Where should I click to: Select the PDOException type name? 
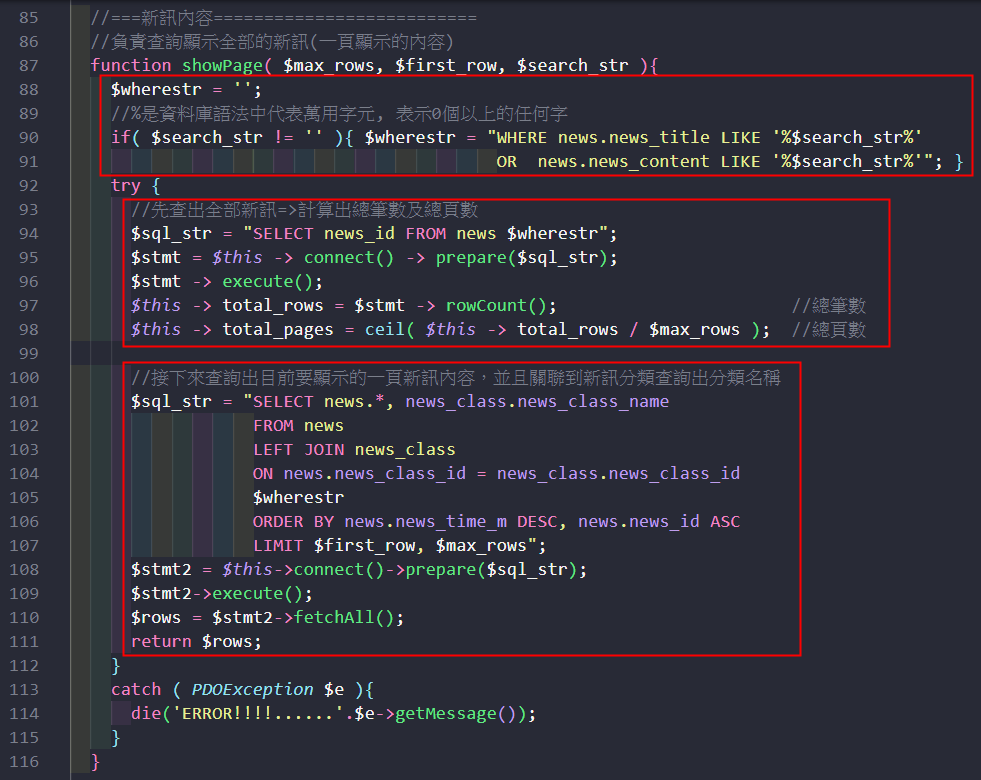tap(253, 689)
